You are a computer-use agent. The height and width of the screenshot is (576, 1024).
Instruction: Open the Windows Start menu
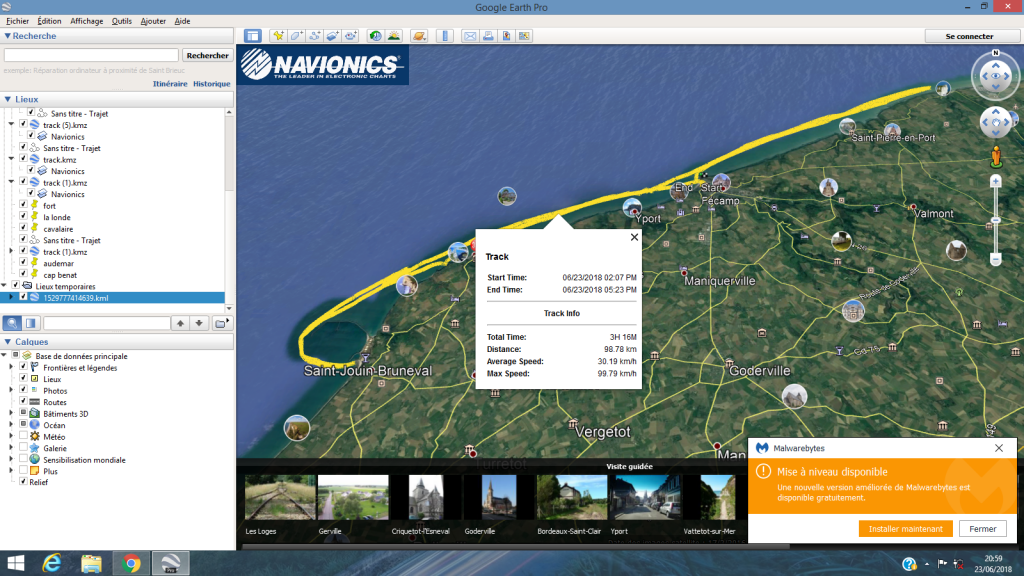(x=15, y=563)
